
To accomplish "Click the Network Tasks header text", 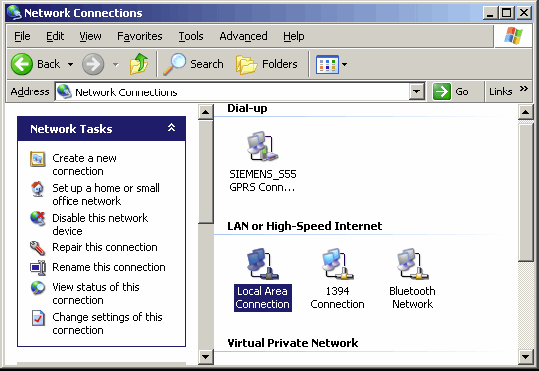I will (x=71, y=129).
